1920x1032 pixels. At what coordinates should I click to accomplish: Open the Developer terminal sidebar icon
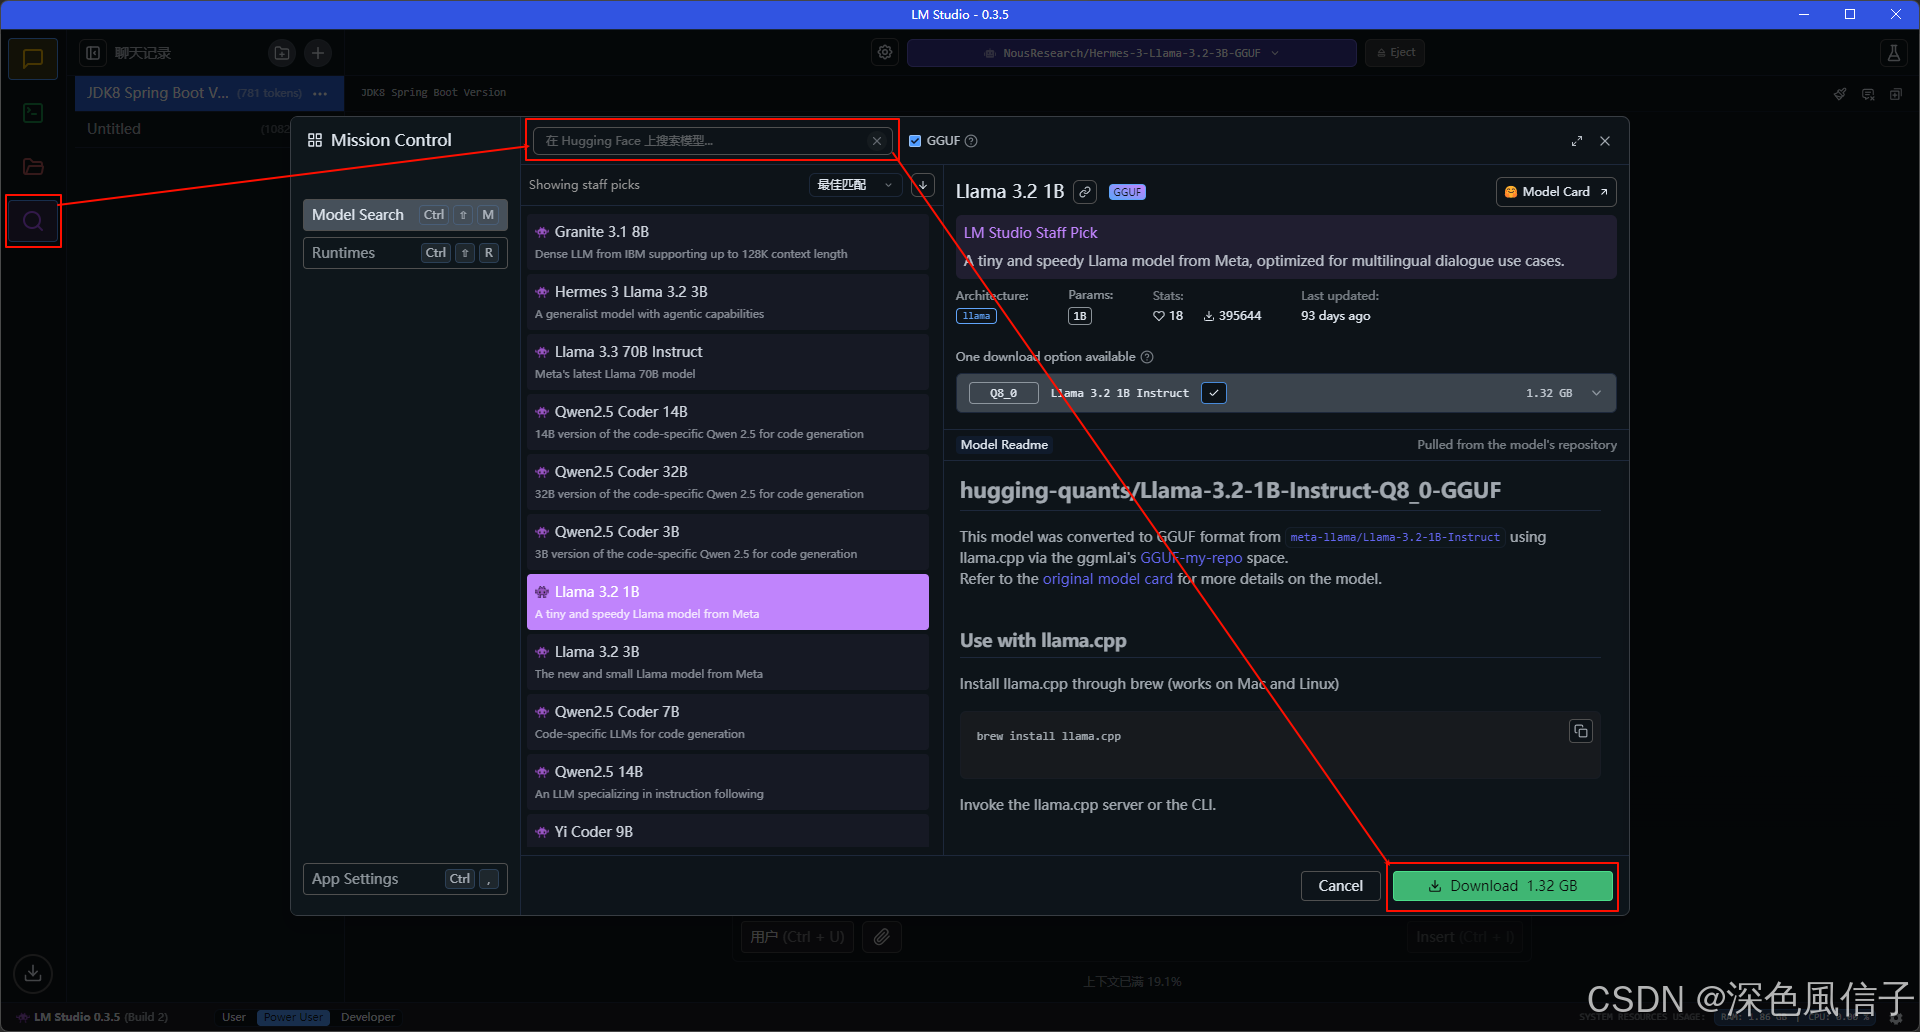click(x=33, y=113)
